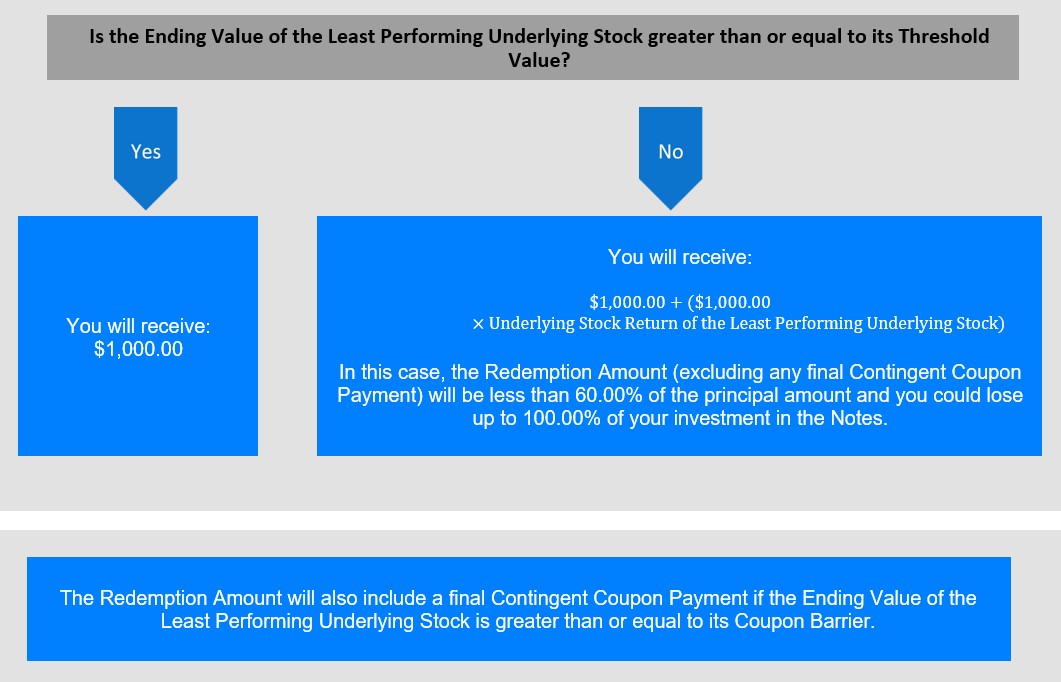Click the 'Yes' label text
Image resolution: width=1061 pixels, height=682 pixels.
click(x=145, y=152)
